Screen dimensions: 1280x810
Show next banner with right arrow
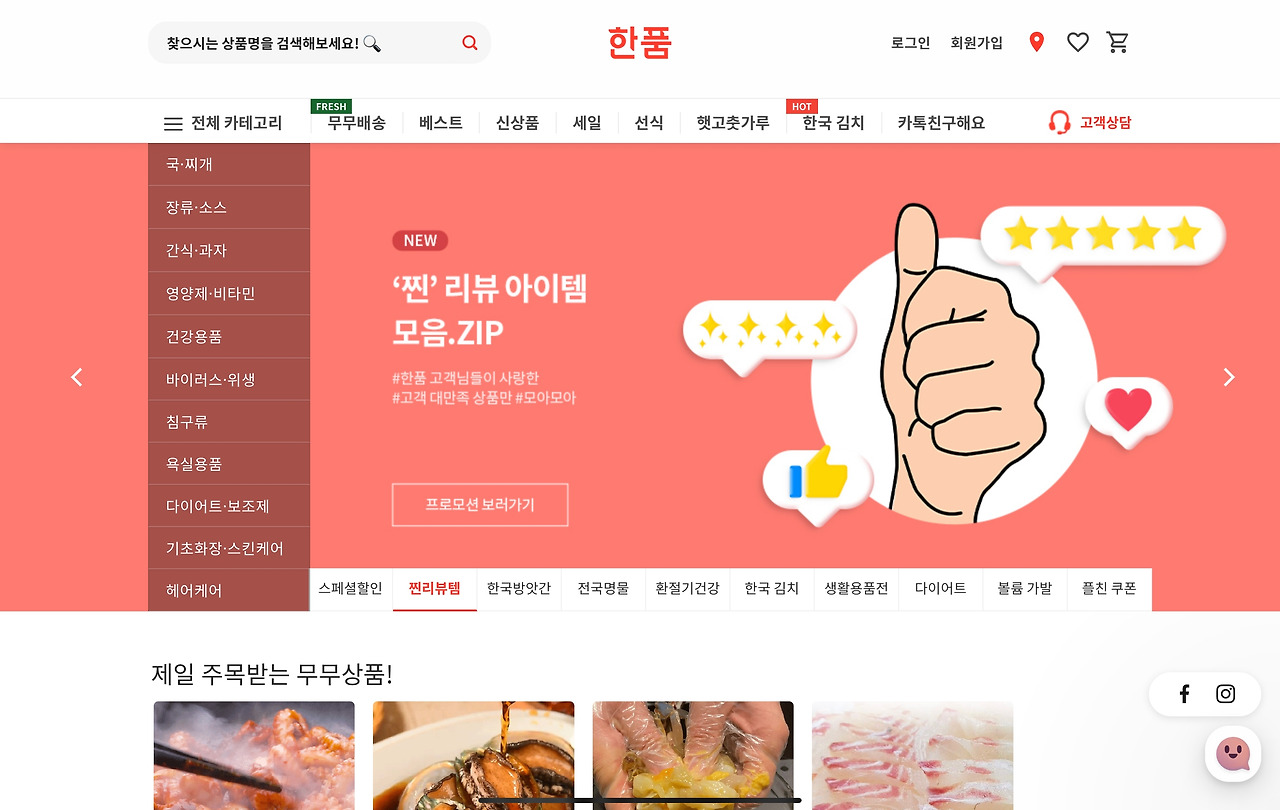point(1229,377)
